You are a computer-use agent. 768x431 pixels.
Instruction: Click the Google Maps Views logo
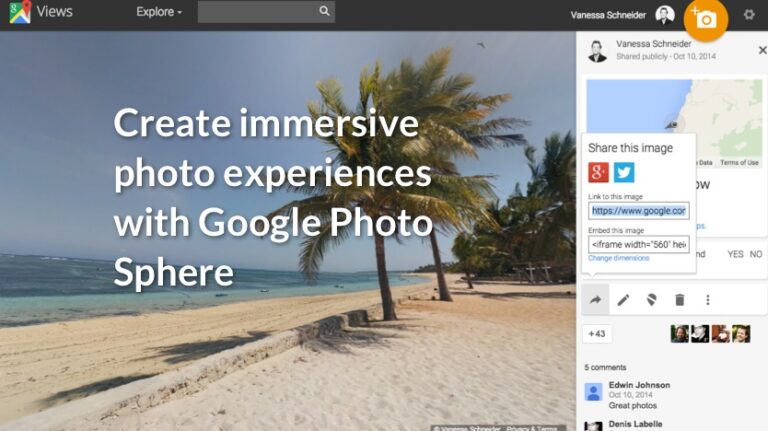[41, 13]
